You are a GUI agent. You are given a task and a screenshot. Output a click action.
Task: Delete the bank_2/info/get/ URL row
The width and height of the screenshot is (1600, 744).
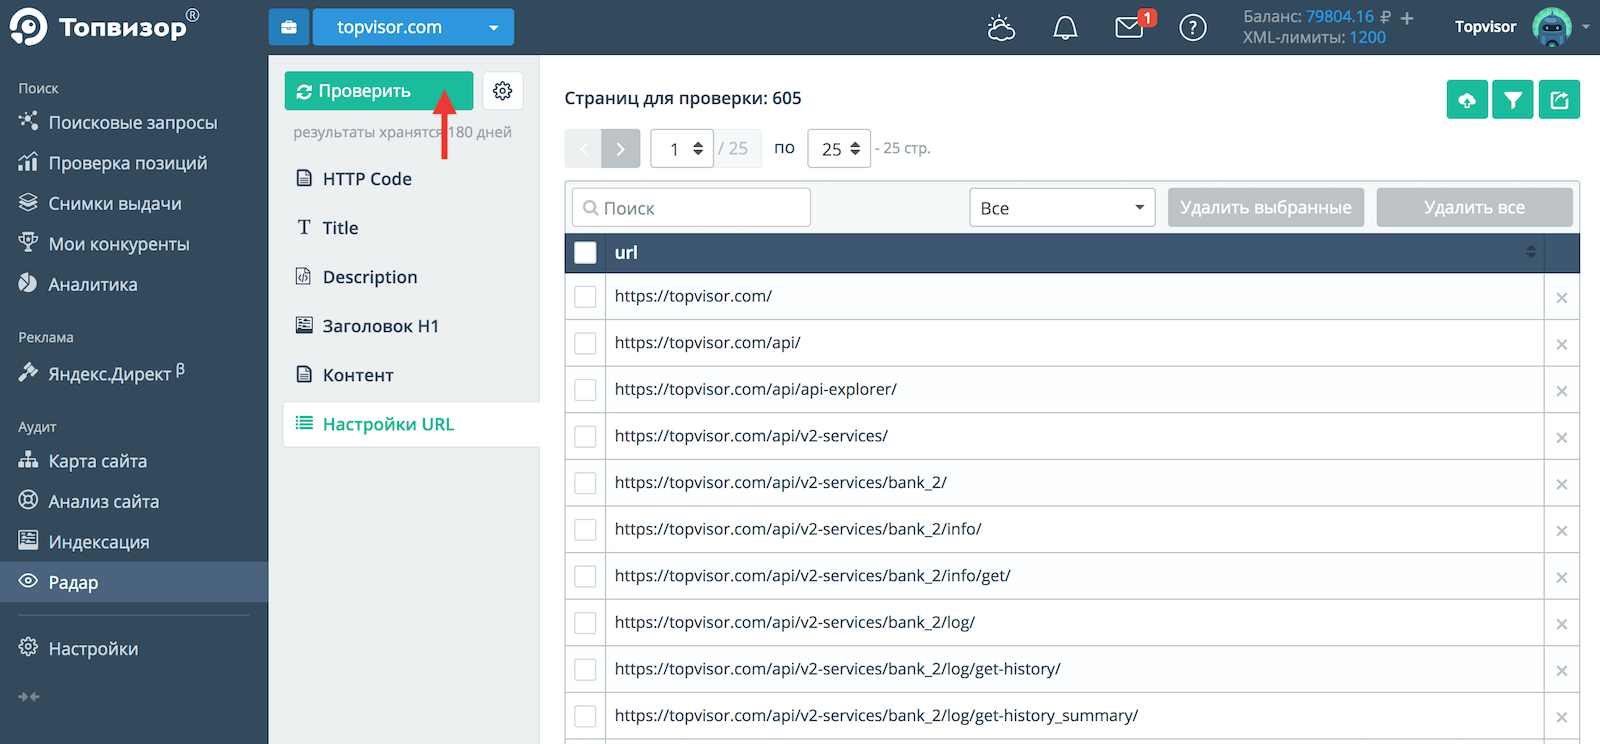pos(1562,578)
